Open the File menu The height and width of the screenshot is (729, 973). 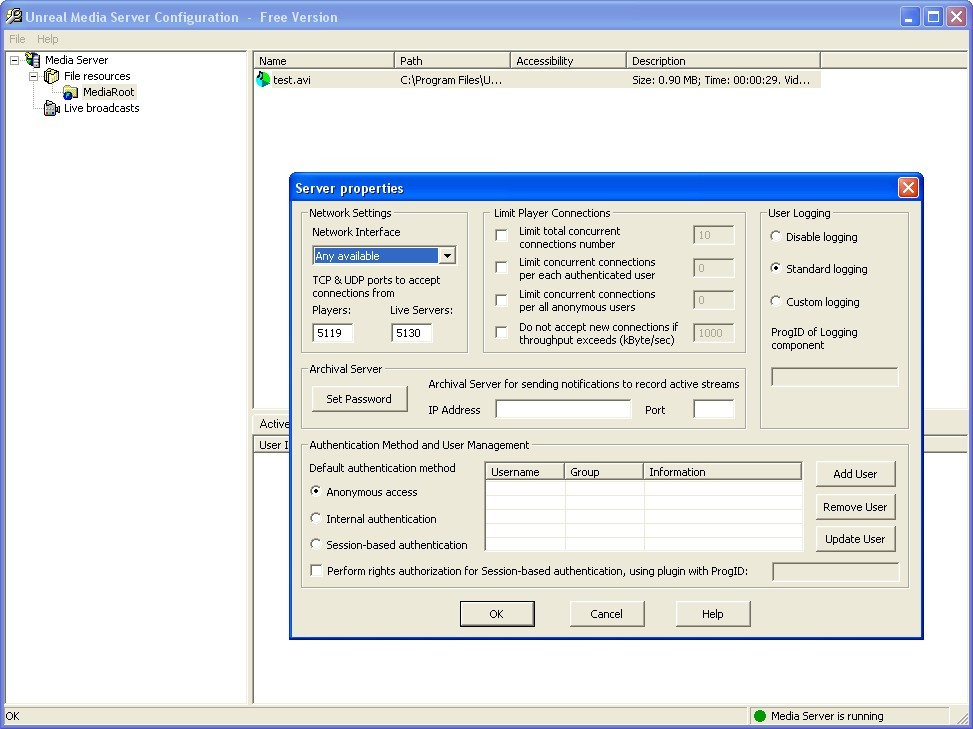tap(16, 39)
